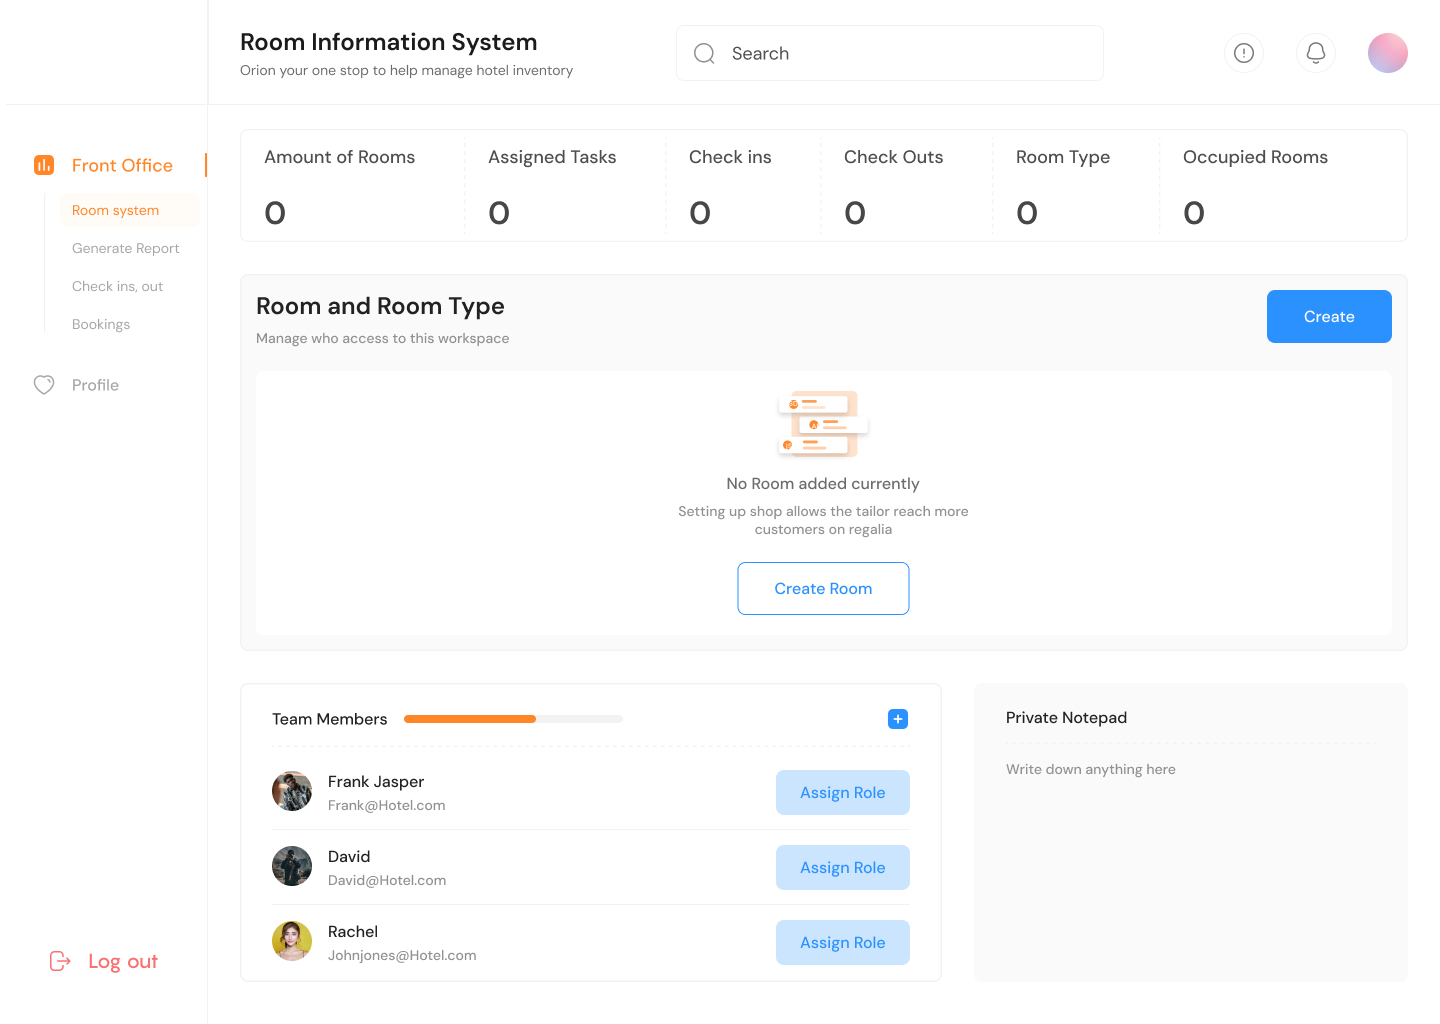Click the Log out arrow icon
The image size is (1440, 1024).
pyautogui.click(x=60, y=961)
